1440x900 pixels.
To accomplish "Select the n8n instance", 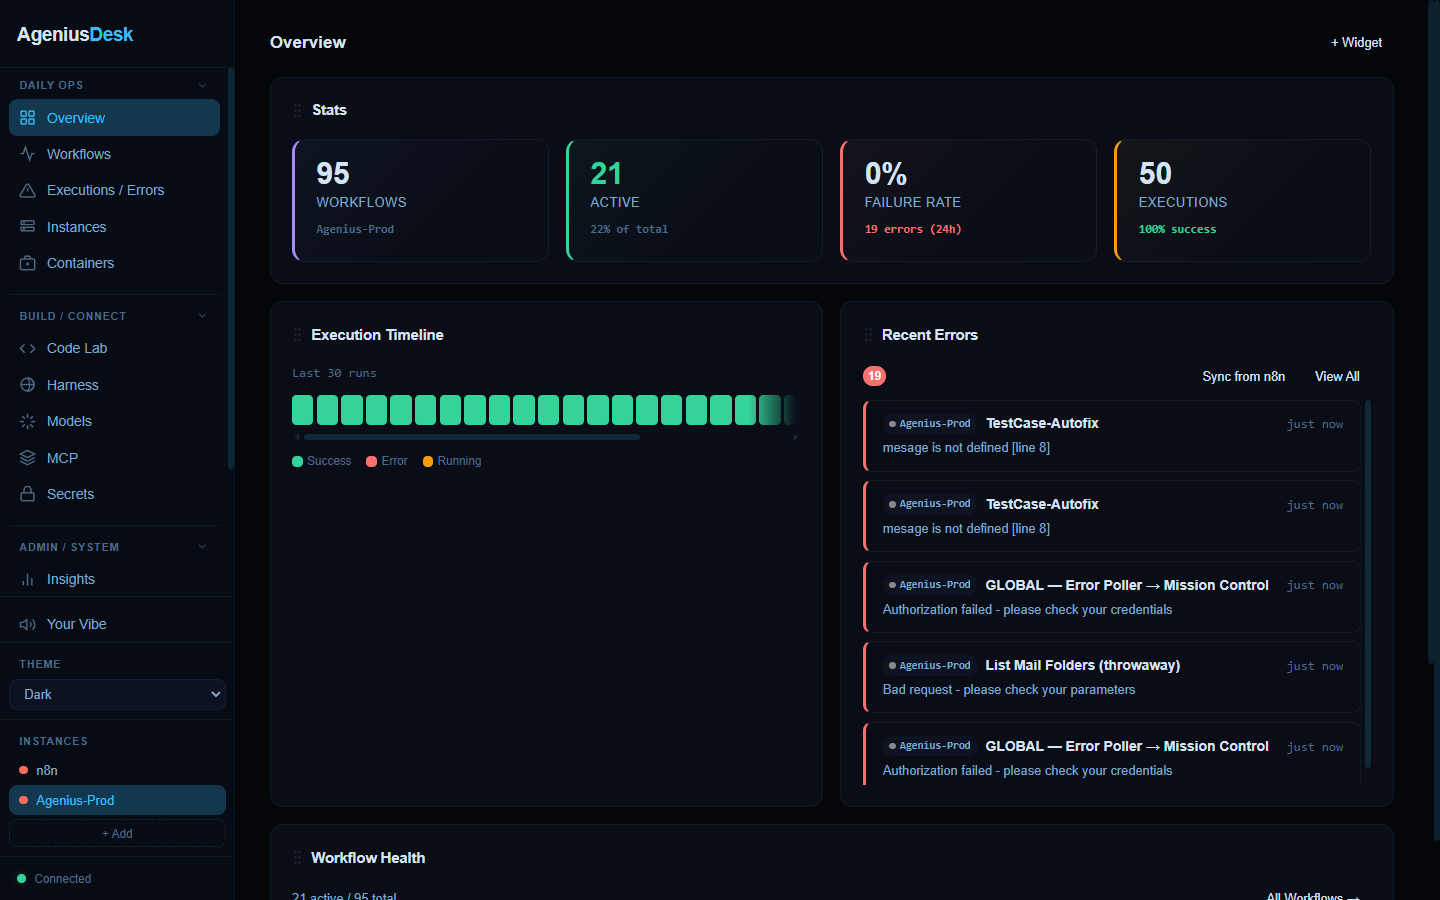I will click(117, 770).
